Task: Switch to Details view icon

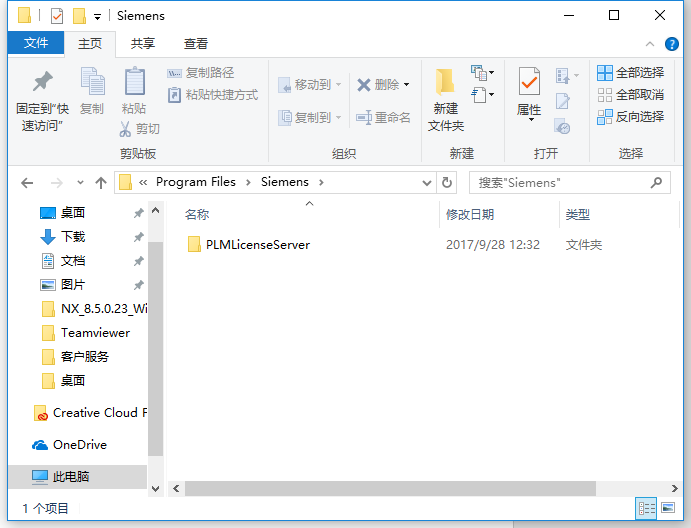Action: [x=646, y=509]
